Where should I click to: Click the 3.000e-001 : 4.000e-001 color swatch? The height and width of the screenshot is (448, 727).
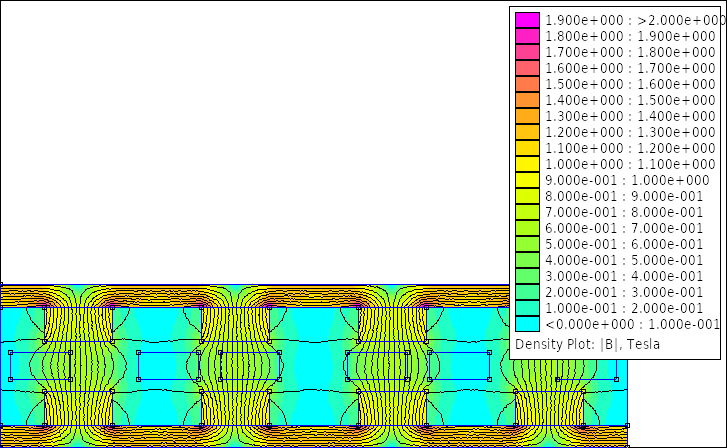pyautogui.click(x=527, y=276)
